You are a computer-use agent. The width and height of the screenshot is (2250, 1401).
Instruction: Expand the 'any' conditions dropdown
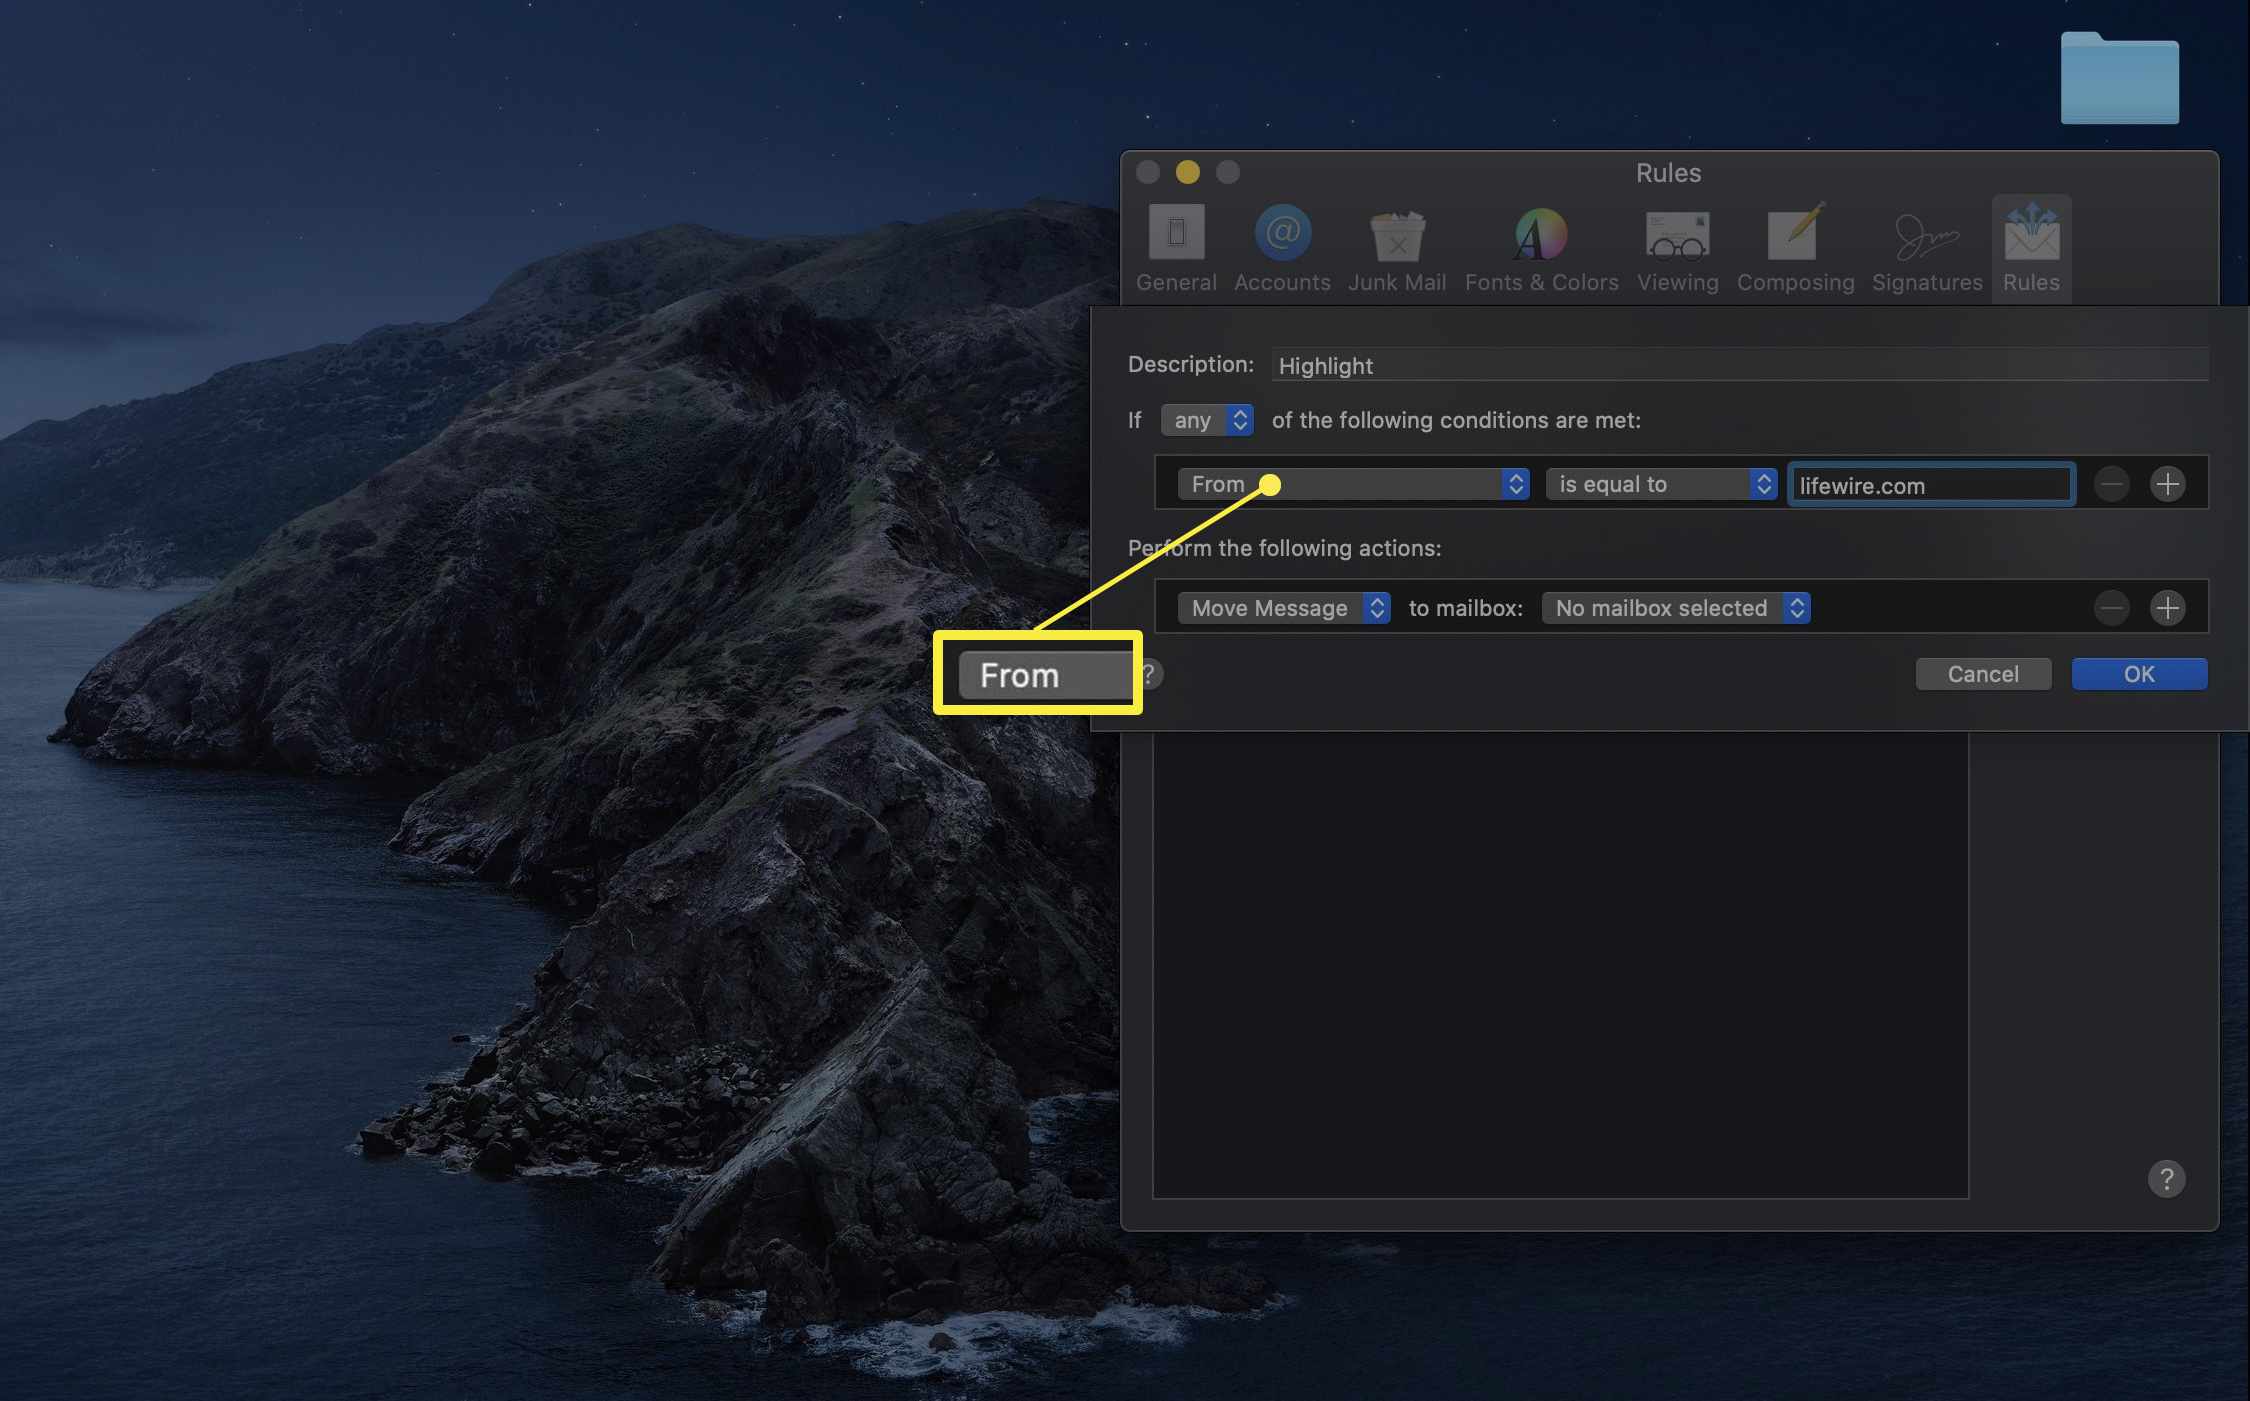(x=1204, y=420)
